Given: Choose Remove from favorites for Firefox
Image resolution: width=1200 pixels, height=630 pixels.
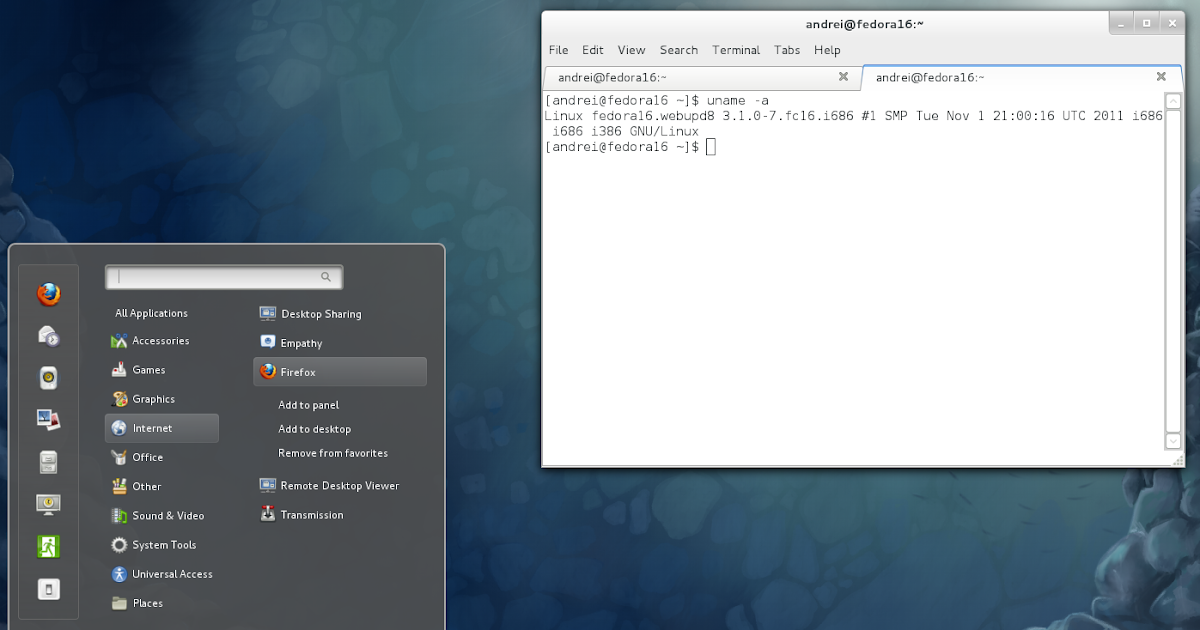Looking at the screenshot, I should point(333,453).
